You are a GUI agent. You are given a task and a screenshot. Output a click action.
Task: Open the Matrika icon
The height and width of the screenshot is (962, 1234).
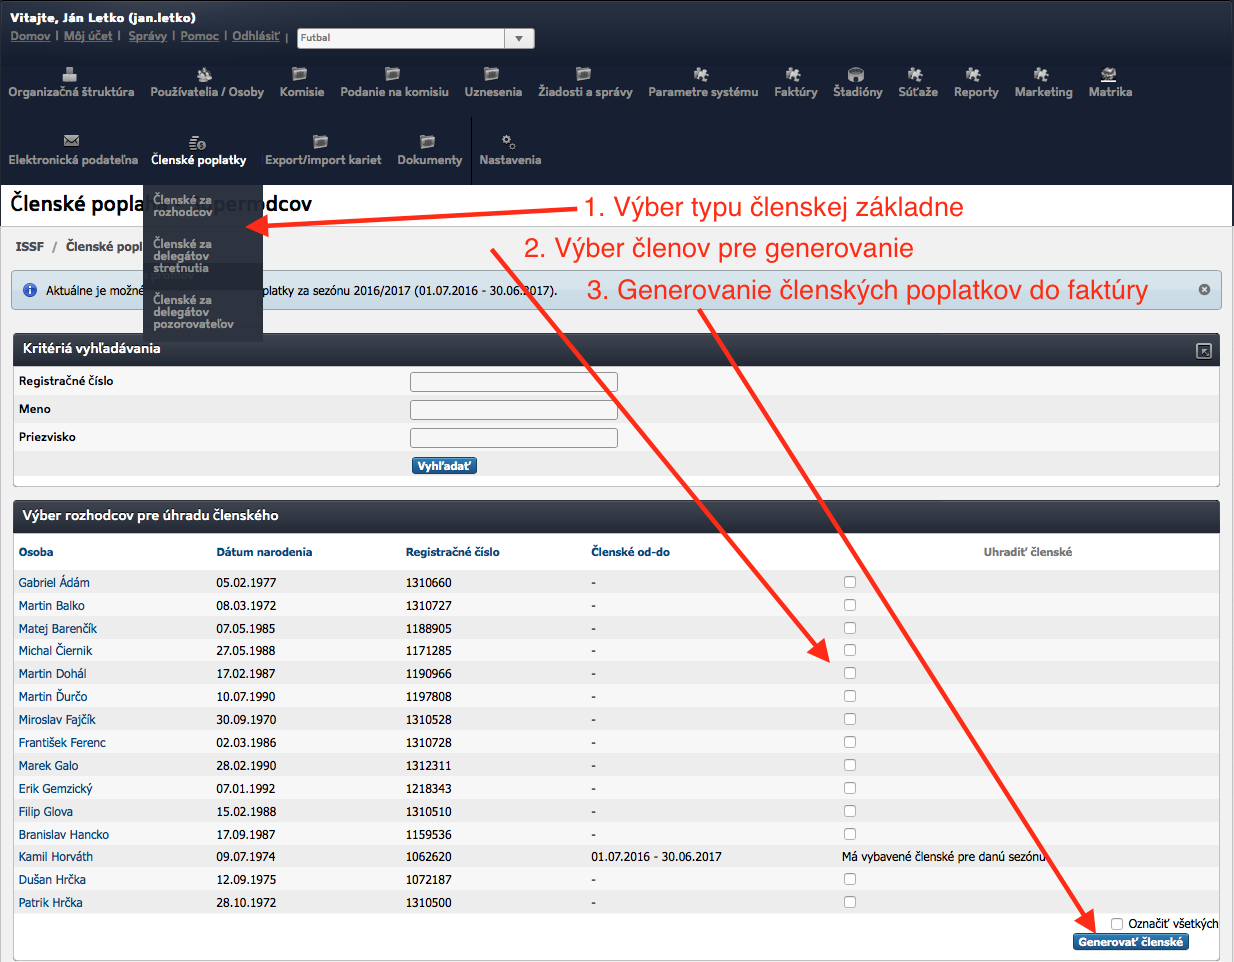[x=1109, y=75]
